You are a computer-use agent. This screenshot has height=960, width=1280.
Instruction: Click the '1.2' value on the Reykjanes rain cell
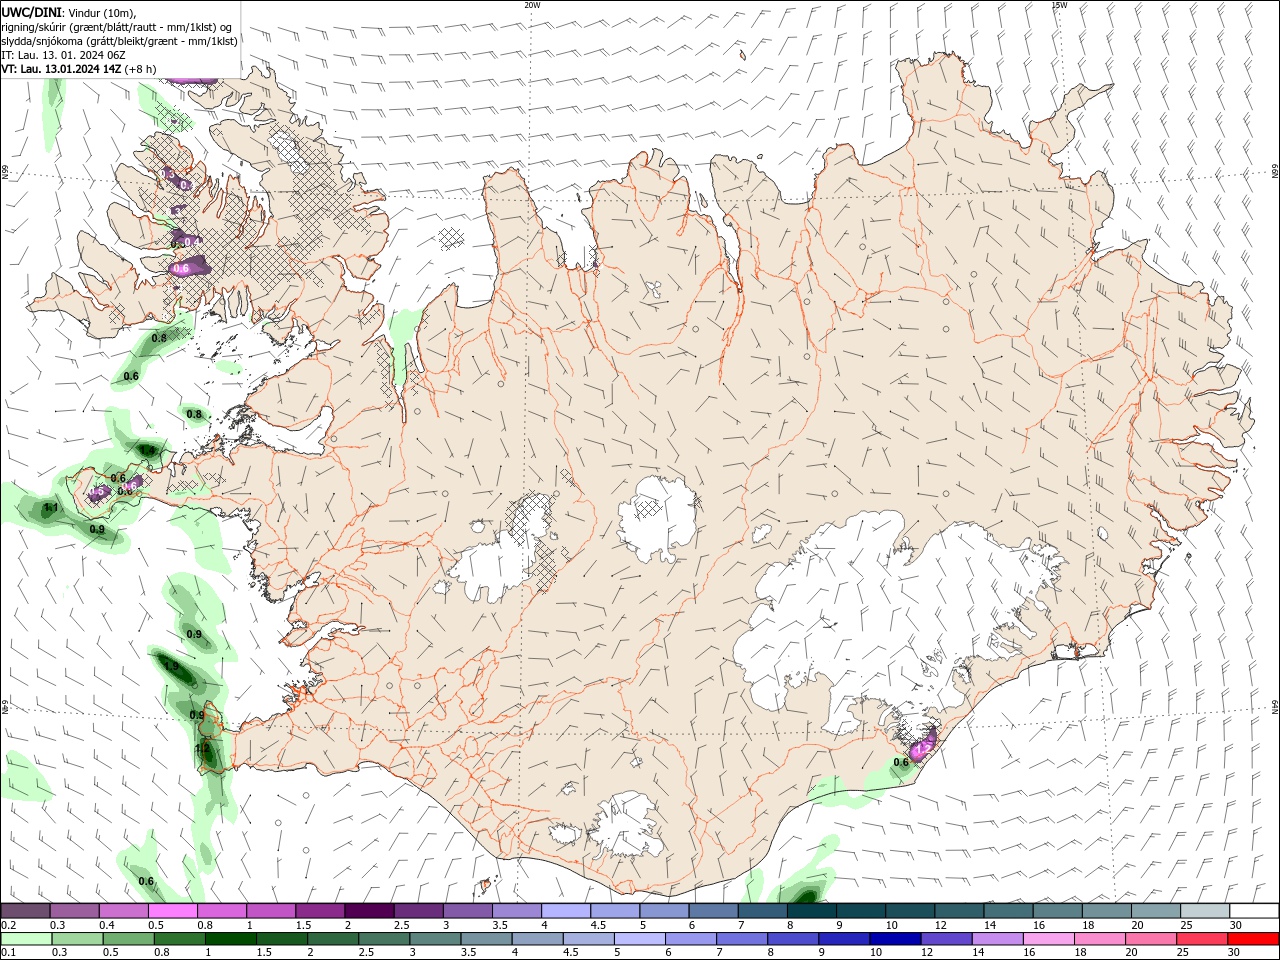click(202, 748)
